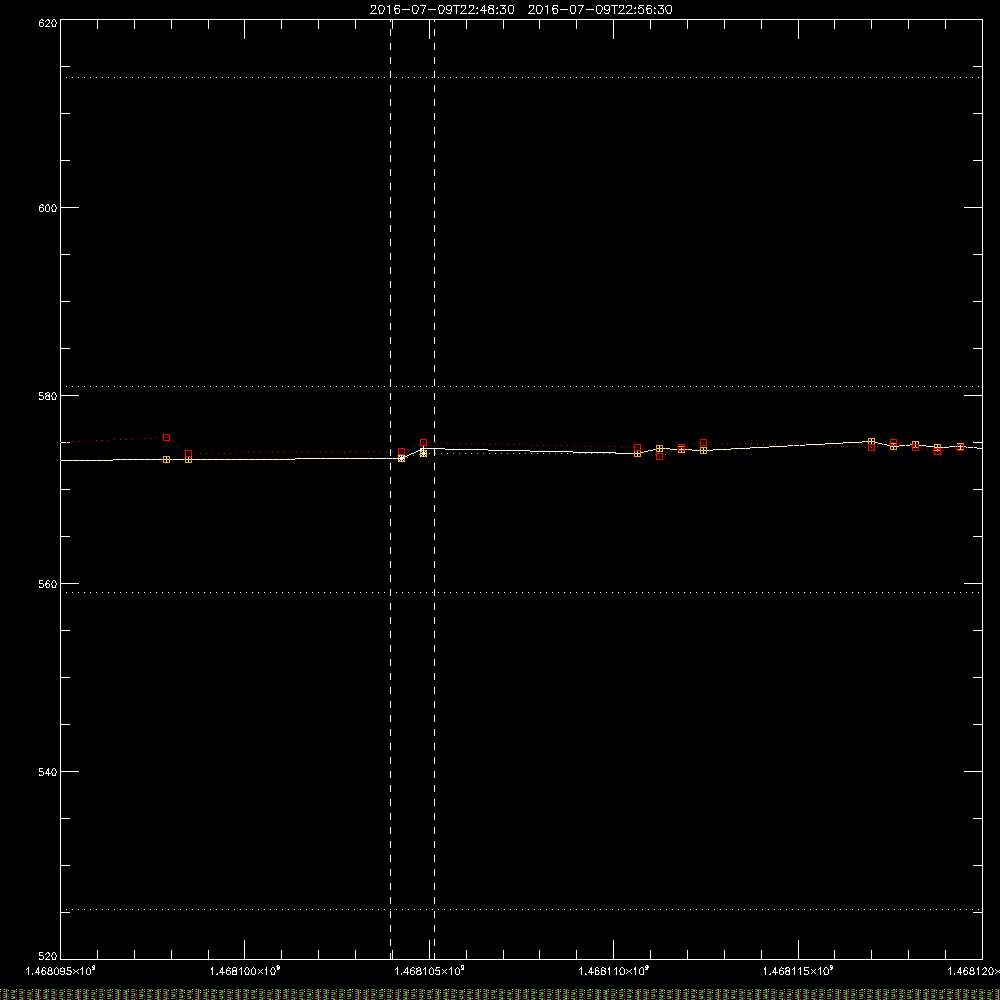Click the y-axis label 560
The width and height of the screenshot is (1000, 1000).
tap(48, 584)
